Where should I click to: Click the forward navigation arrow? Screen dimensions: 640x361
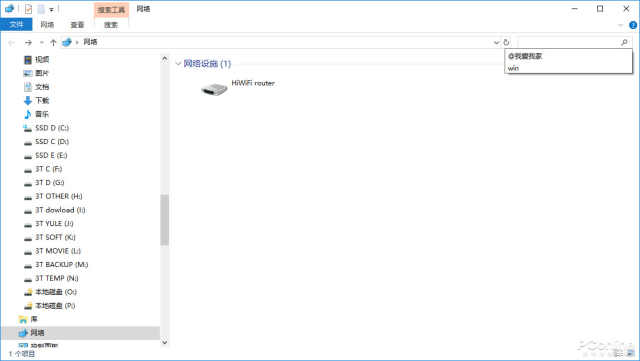pyautogui.click(x=28, y=42)
